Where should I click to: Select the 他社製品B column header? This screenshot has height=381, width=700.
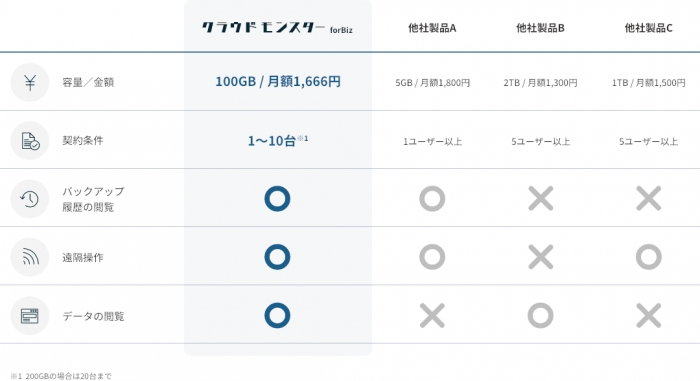pyautogui.click(x=541, y=28)
